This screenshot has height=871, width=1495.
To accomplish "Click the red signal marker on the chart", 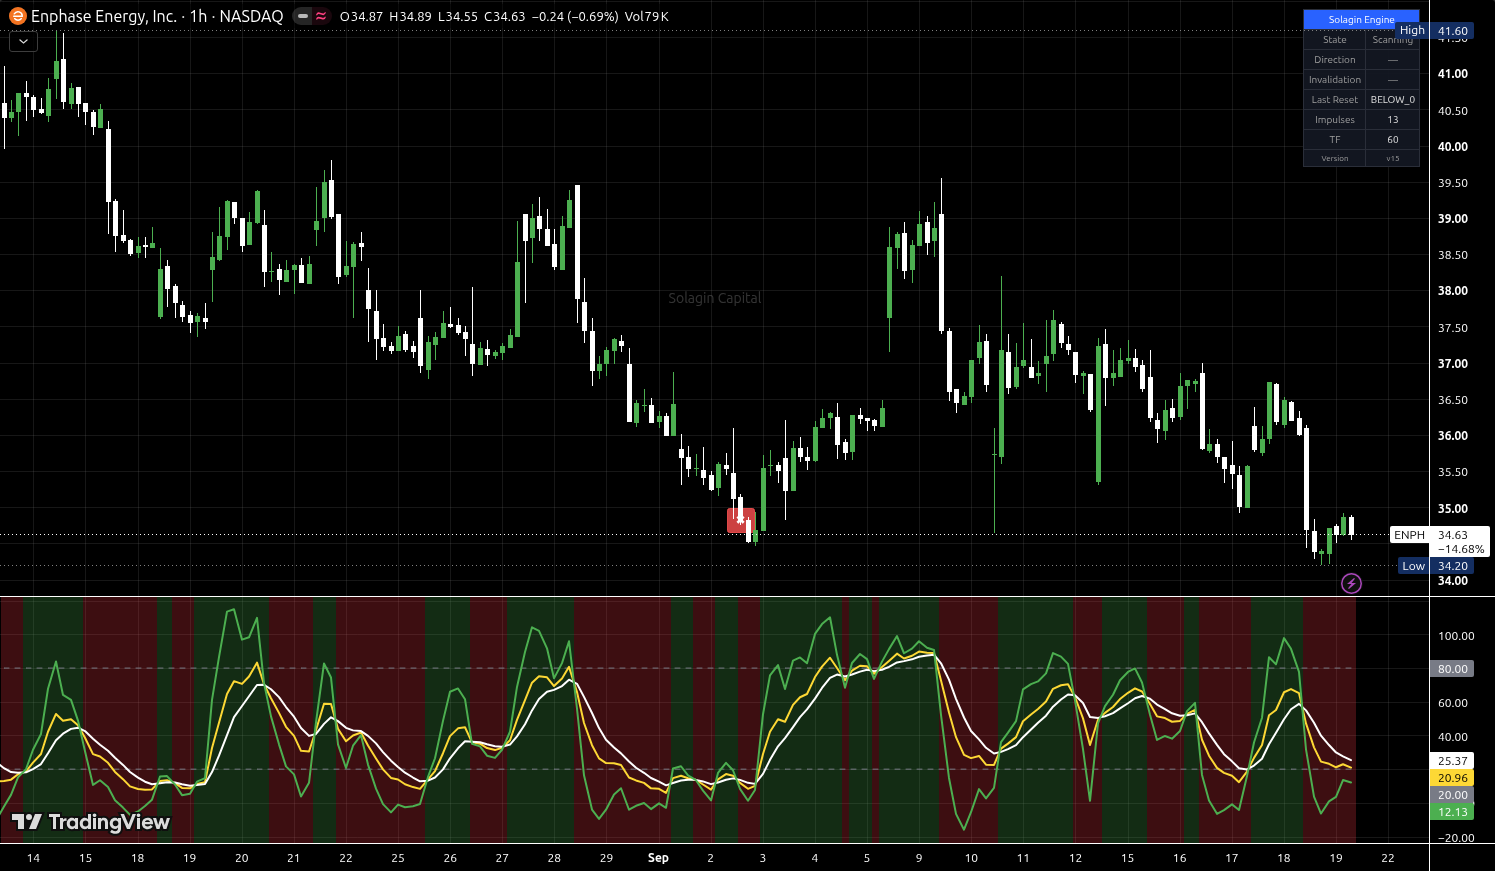I will (741, 520).
